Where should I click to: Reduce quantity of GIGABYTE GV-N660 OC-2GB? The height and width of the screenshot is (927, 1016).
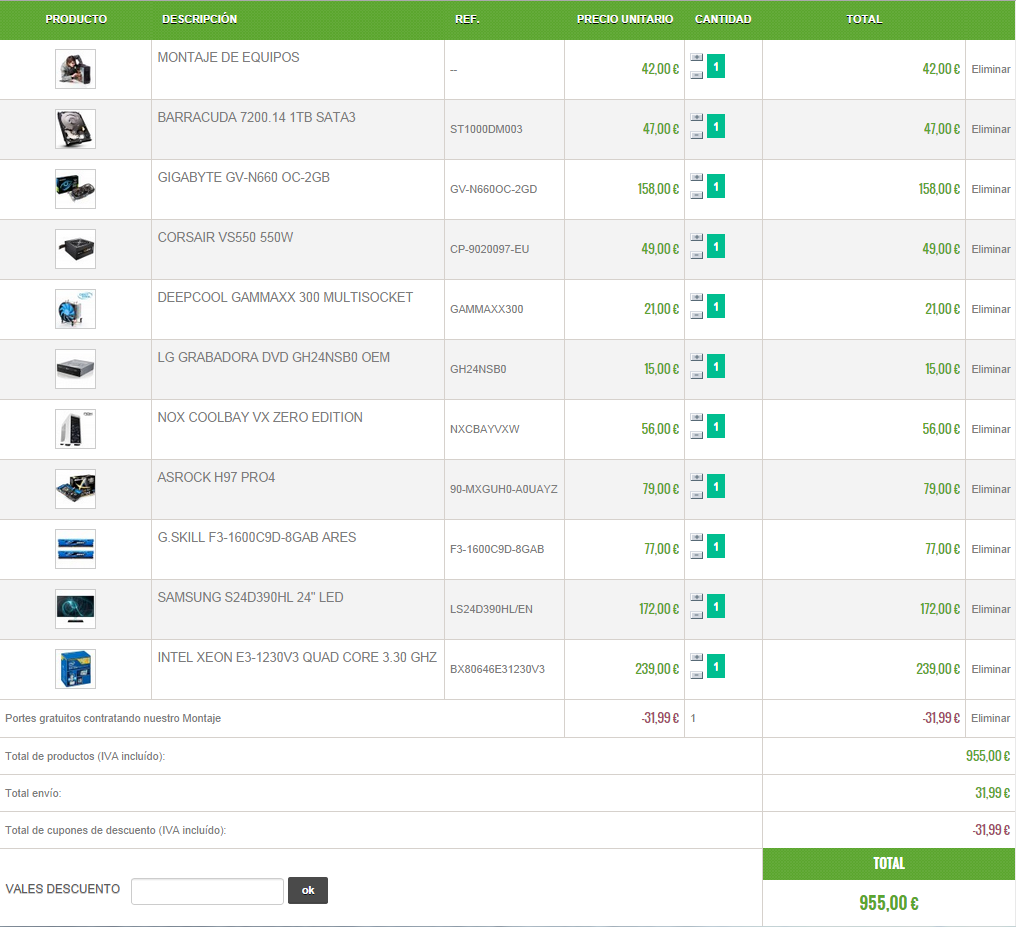[x=697, y=195]
